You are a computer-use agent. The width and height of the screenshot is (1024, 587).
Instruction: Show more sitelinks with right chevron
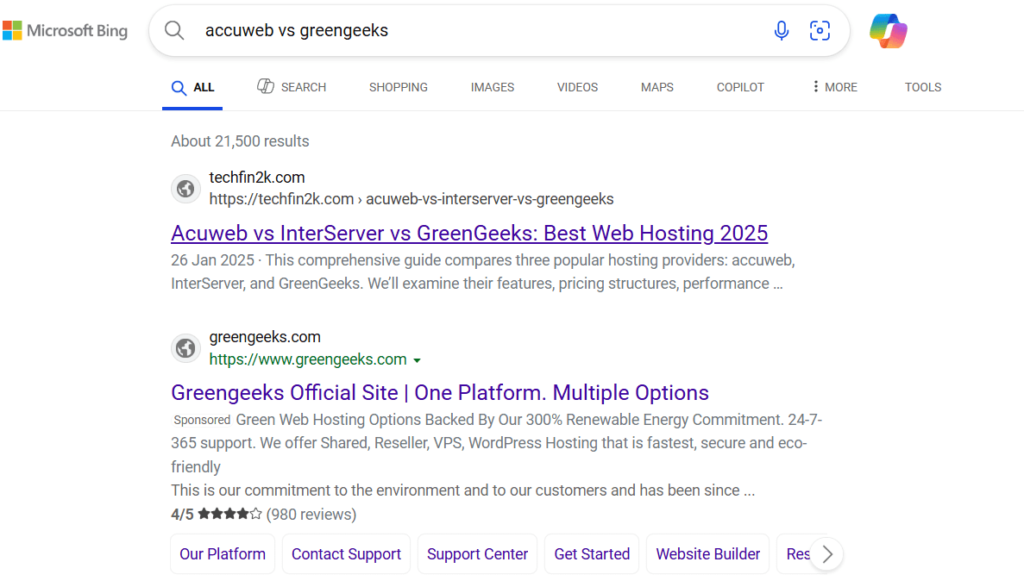coord(827,554)
